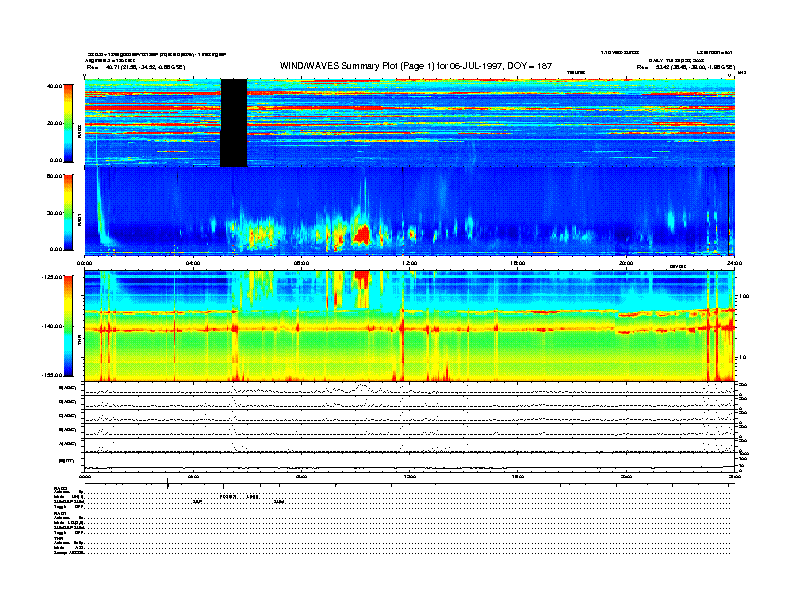The height and width of the screenshot is (612, 792).
Task: Select the -140.00 label on TNR scale
Action: coord(52,326)
